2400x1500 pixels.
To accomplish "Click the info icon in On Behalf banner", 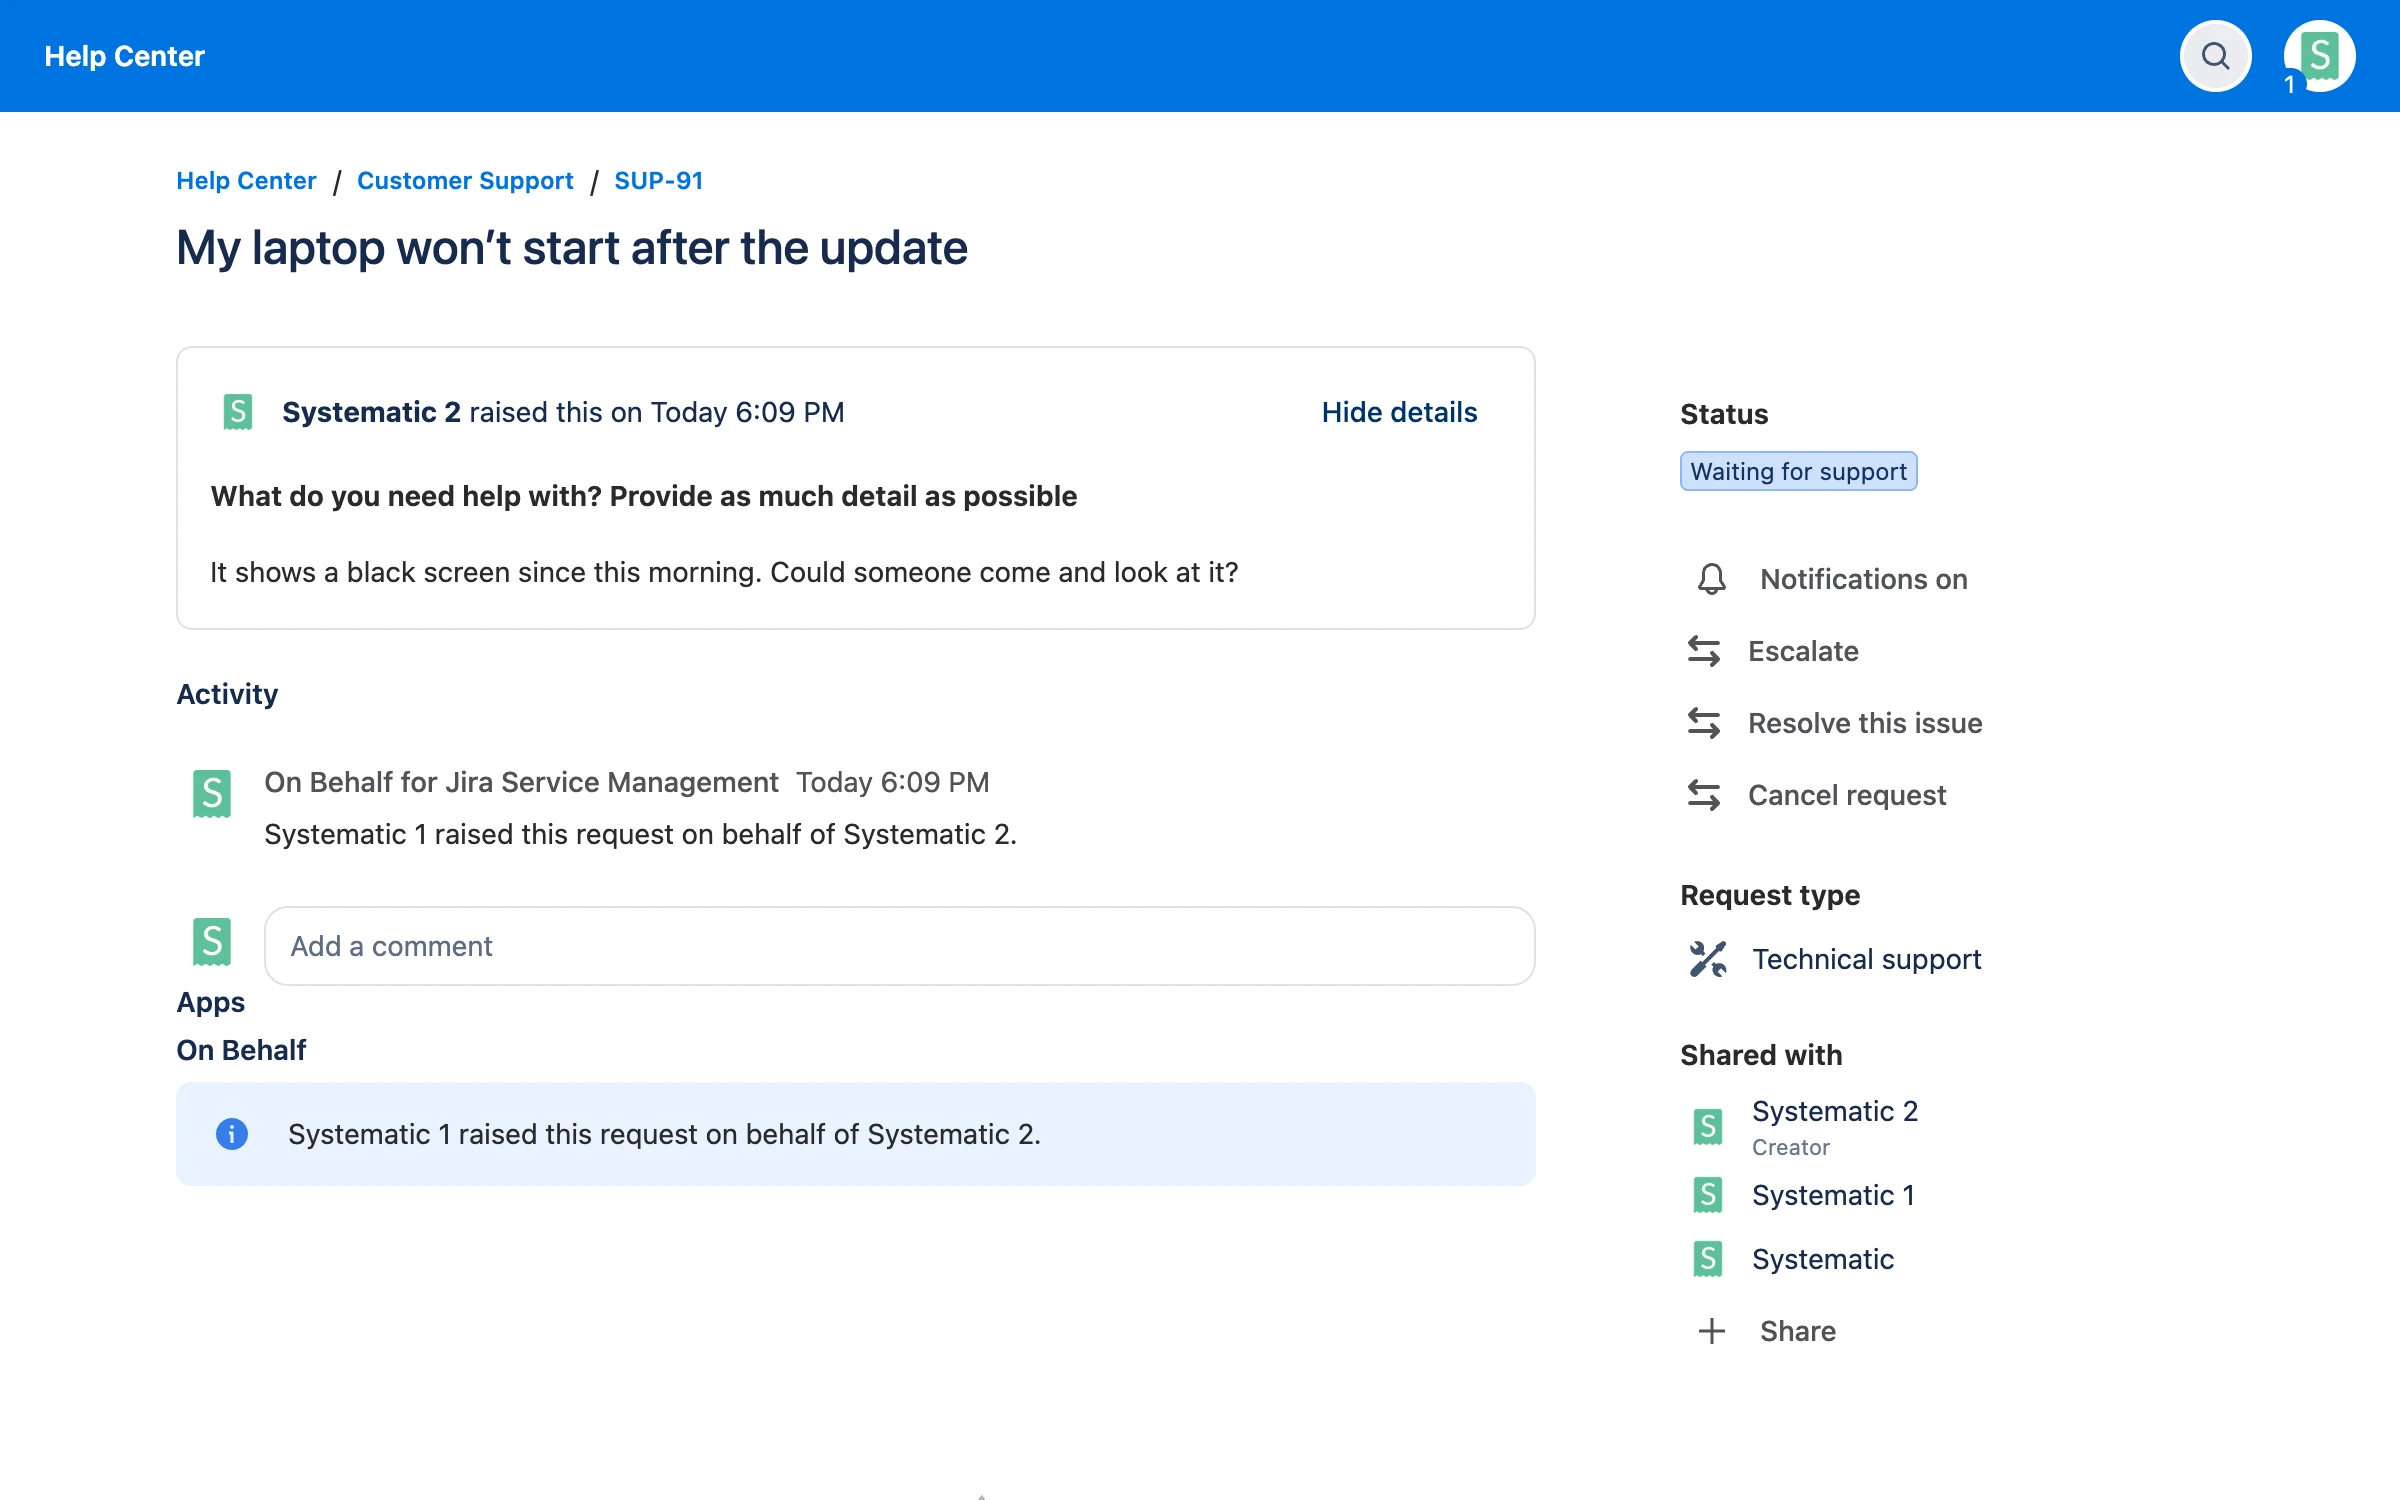I will click(x=232, y=1134).
